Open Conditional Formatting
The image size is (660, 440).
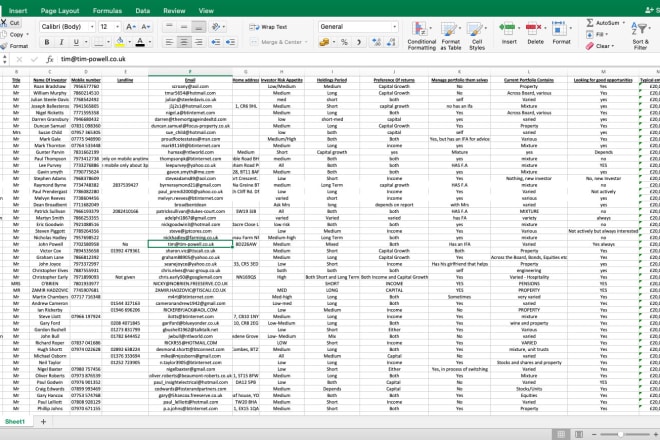pos(421,36)
